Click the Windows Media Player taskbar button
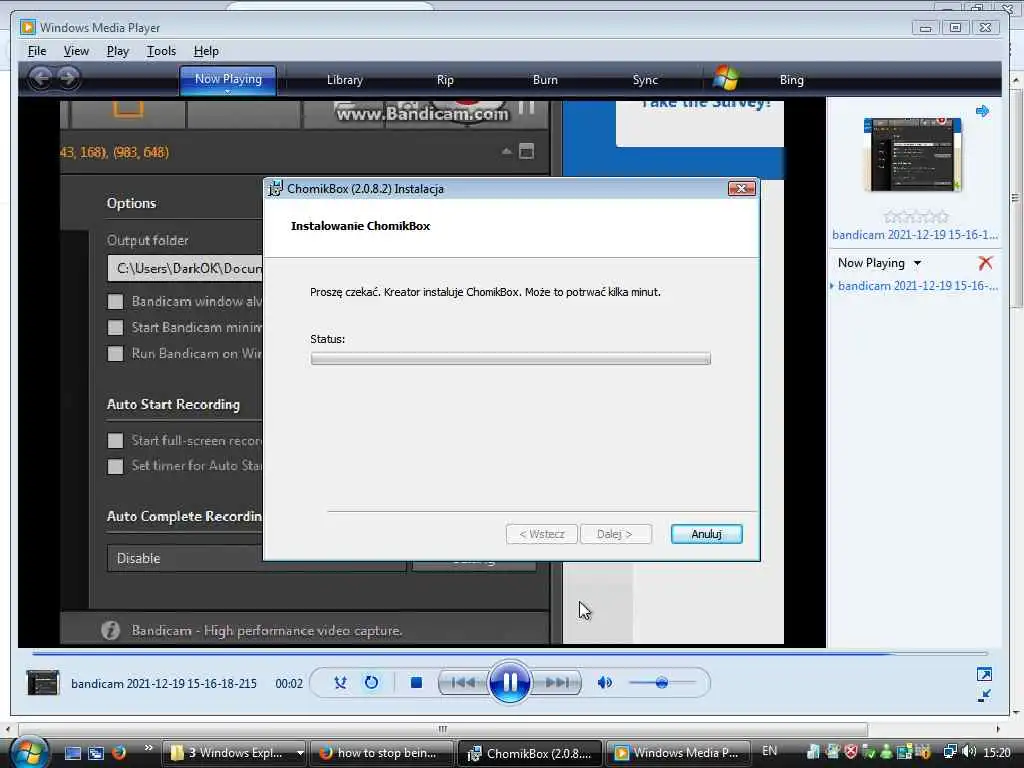Viewport: 1024px width, 768px height. (x=679, y=754)
